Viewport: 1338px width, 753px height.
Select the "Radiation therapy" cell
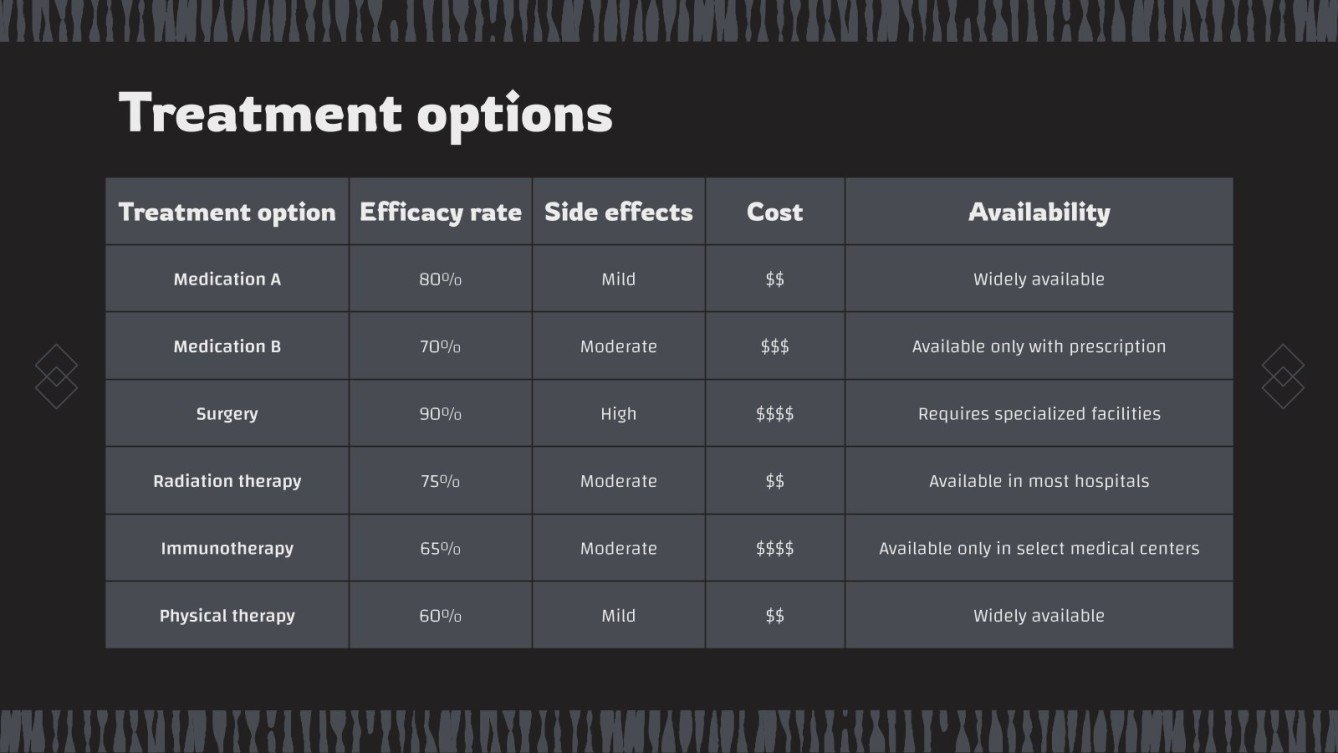coord(227,481)
